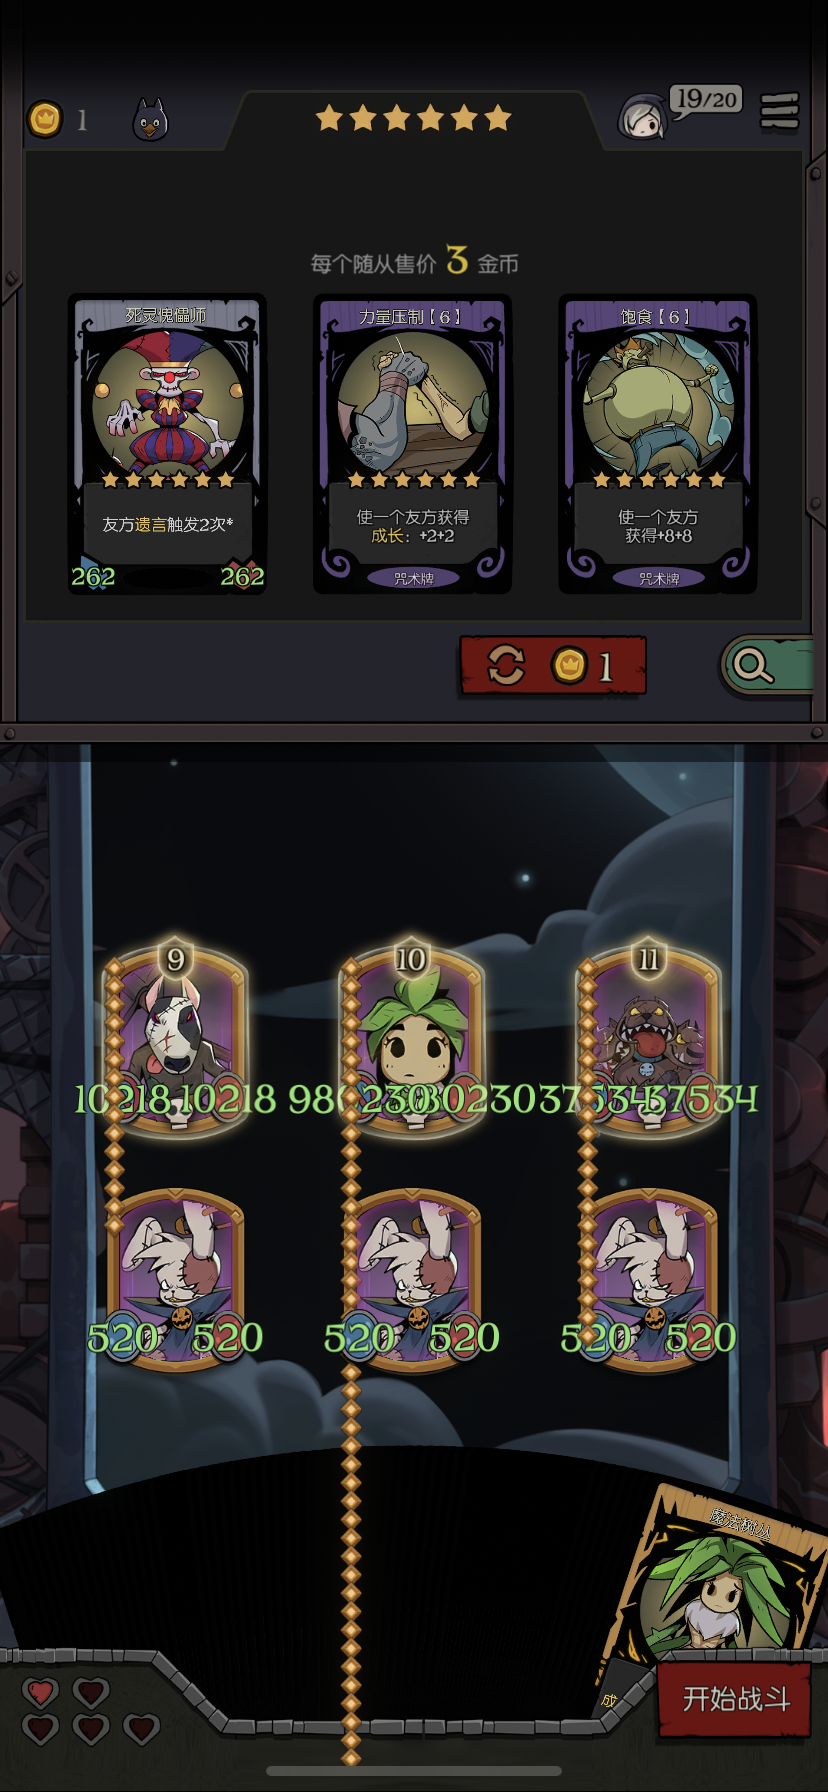Open the hamburger menu icon

779,111
